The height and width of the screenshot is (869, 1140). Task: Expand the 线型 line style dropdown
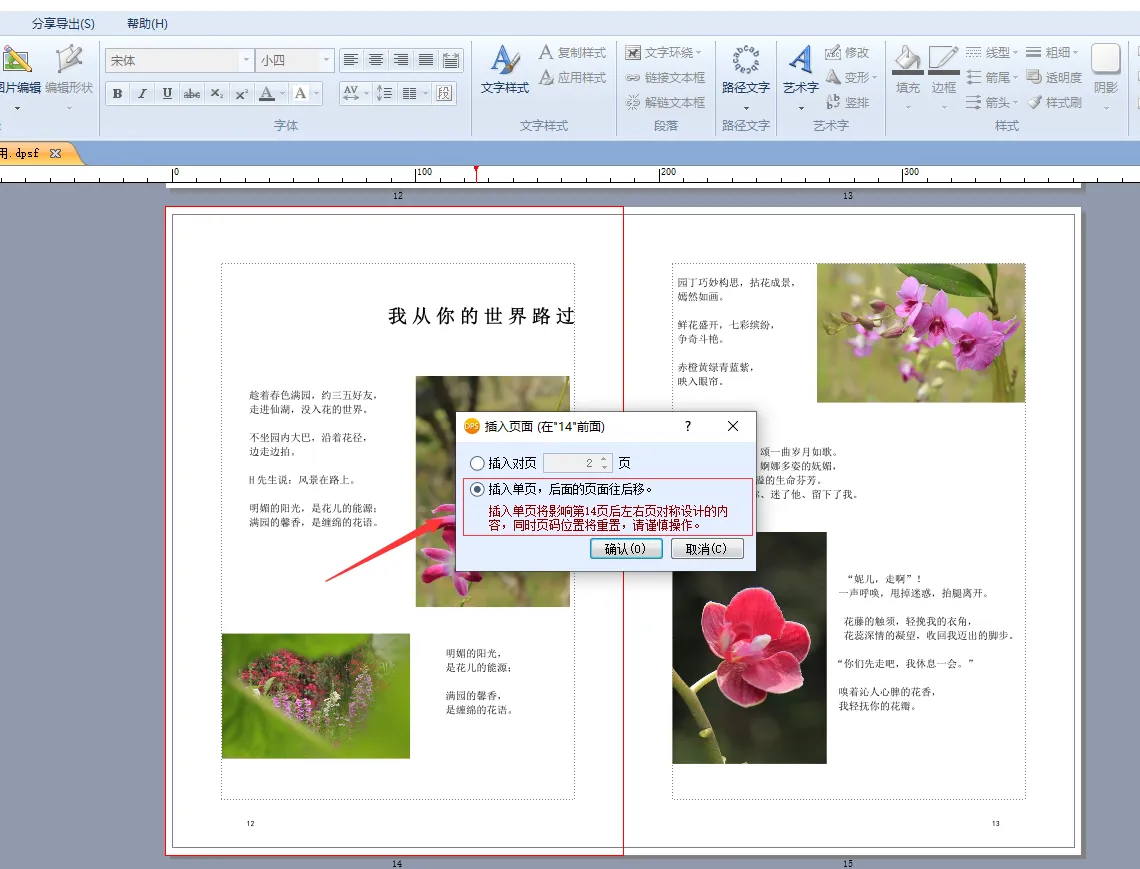coord(1015,53)
